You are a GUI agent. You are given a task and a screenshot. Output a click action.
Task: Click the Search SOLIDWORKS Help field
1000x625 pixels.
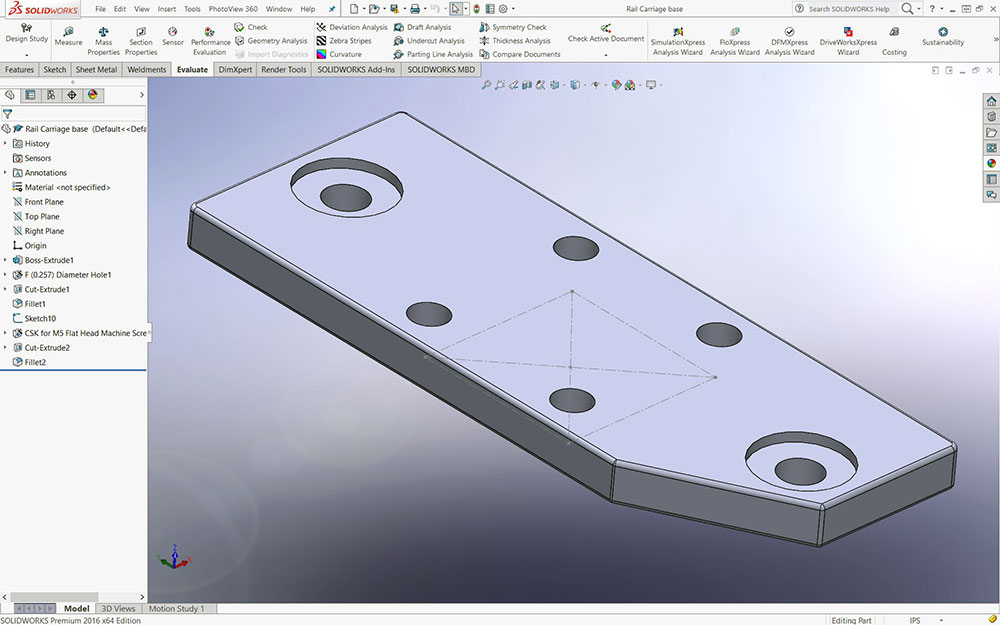click(x=847, y=9)
